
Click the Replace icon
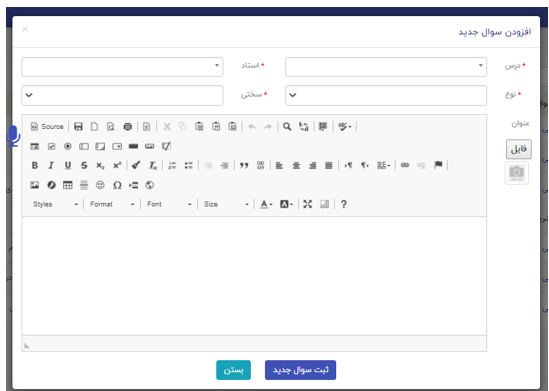coord(304,126)
